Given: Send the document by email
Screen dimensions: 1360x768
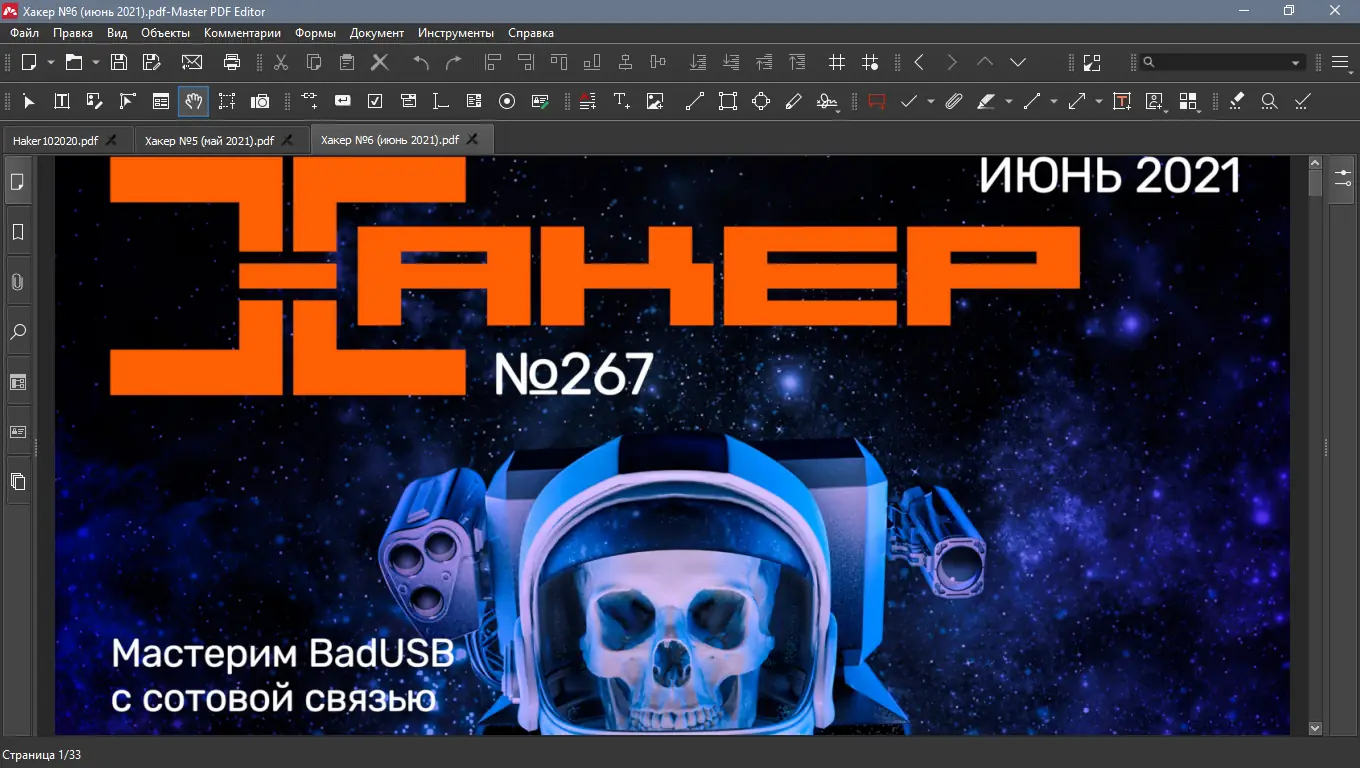Looking at the screenshot, I should [x=192, y=62].
